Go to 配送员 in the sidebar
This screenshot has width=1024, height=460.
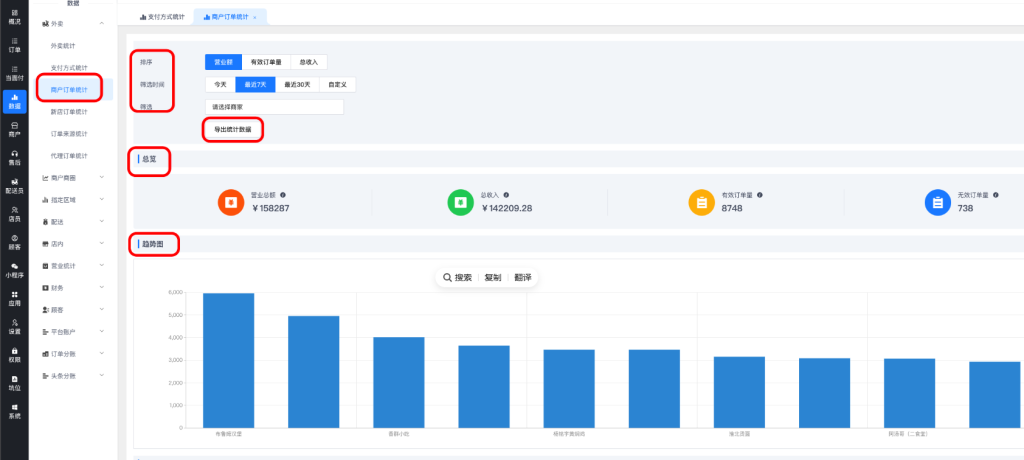pos(14,184)
